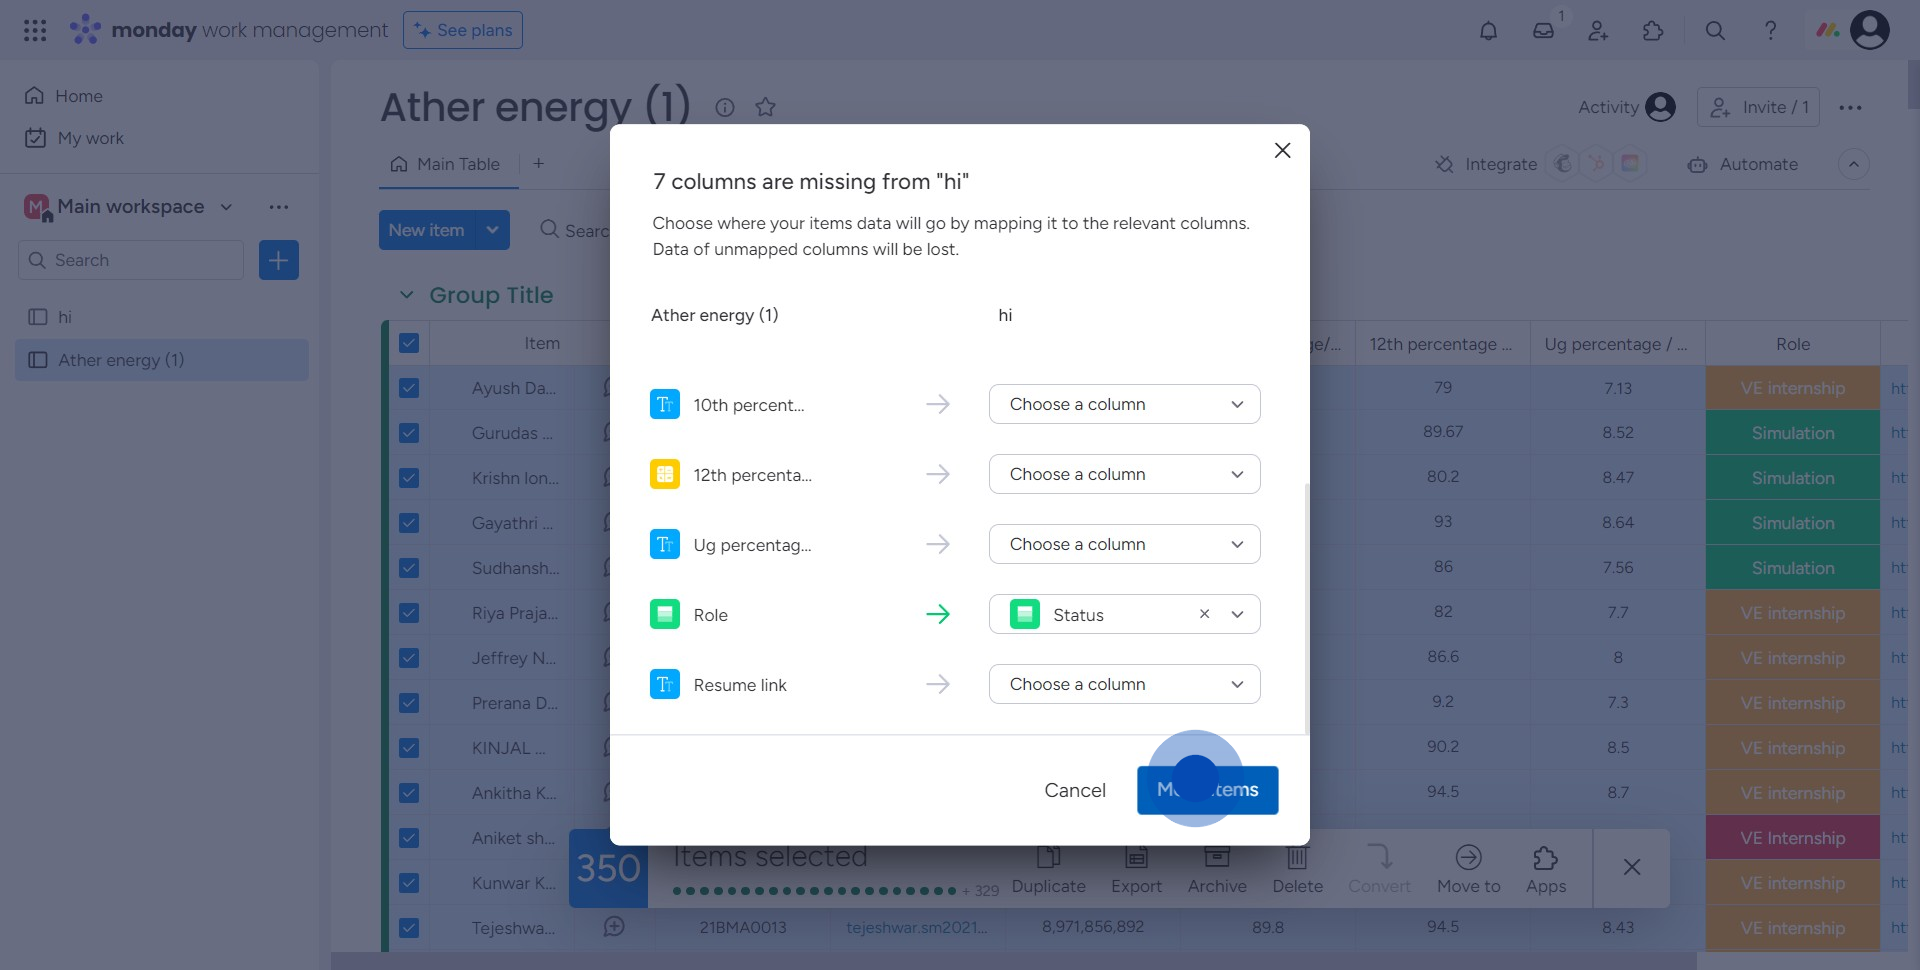Image resolution: width=1920 pixels, height=970 pixels.
Task: Uncheck the Ayush Da... row checkbox
Action: pos(409,388)
